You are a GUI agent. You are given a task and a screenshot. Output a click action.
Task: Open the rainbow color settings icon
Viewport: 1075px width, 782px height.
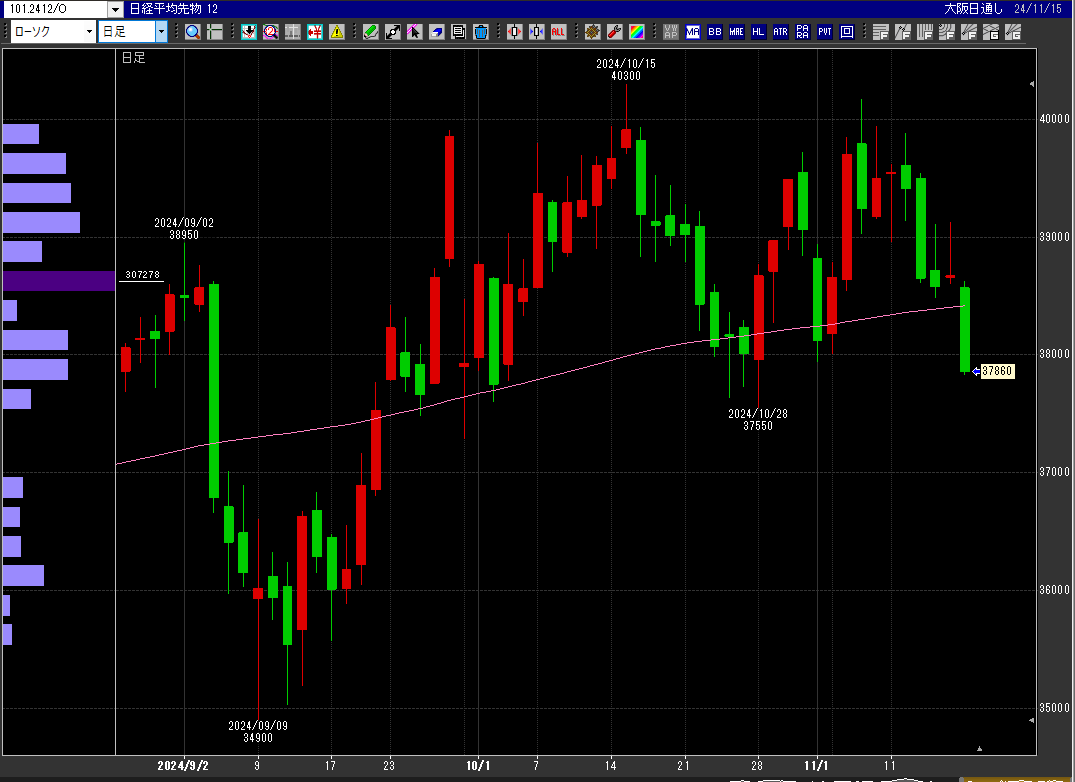[637, 32]
